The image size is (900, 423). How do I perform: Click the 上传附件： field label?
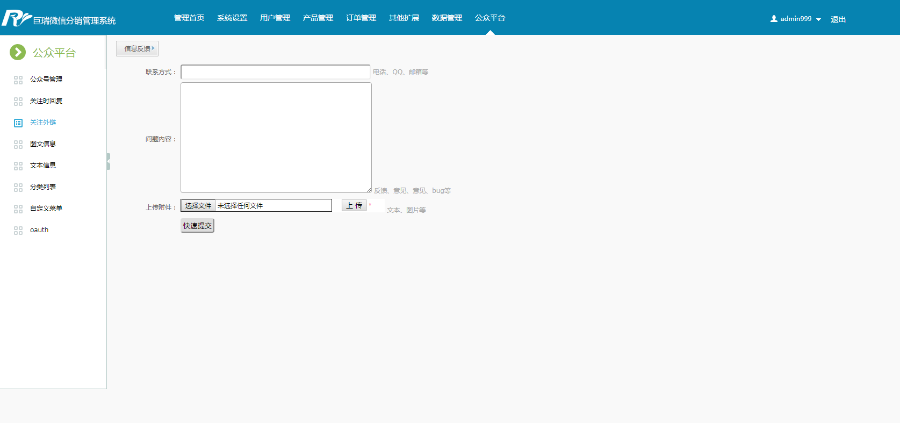click(161, 207)
